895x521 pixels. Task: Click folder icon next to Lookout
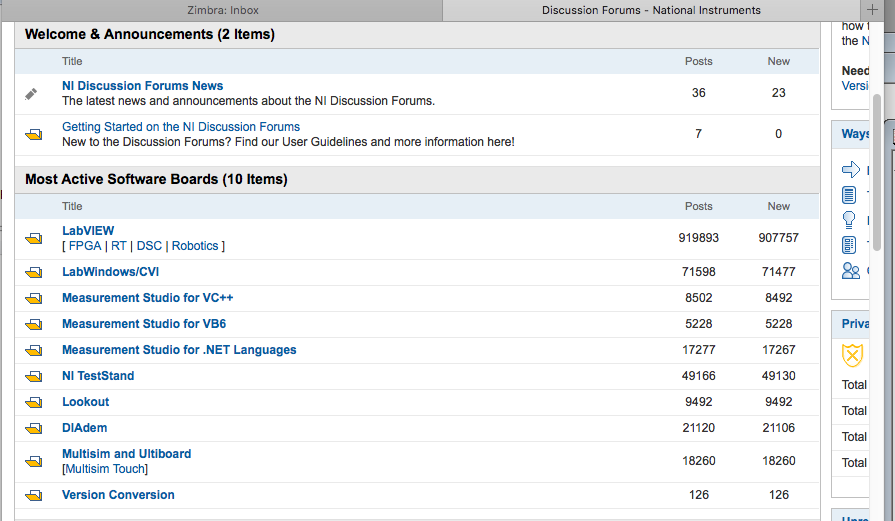click(x=34, y=403)
